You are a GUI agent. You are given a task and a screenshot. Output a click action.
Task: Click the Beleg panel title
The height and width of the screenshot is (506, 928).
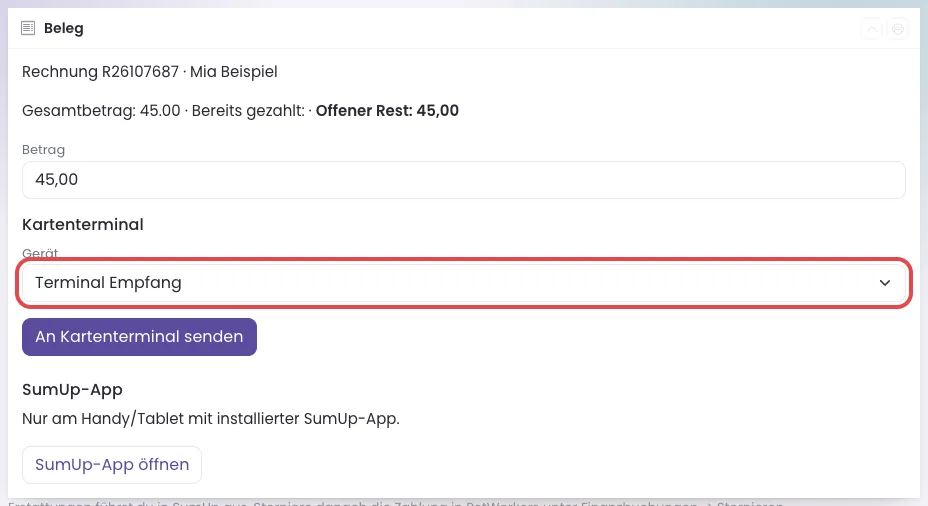pos(63,28)
